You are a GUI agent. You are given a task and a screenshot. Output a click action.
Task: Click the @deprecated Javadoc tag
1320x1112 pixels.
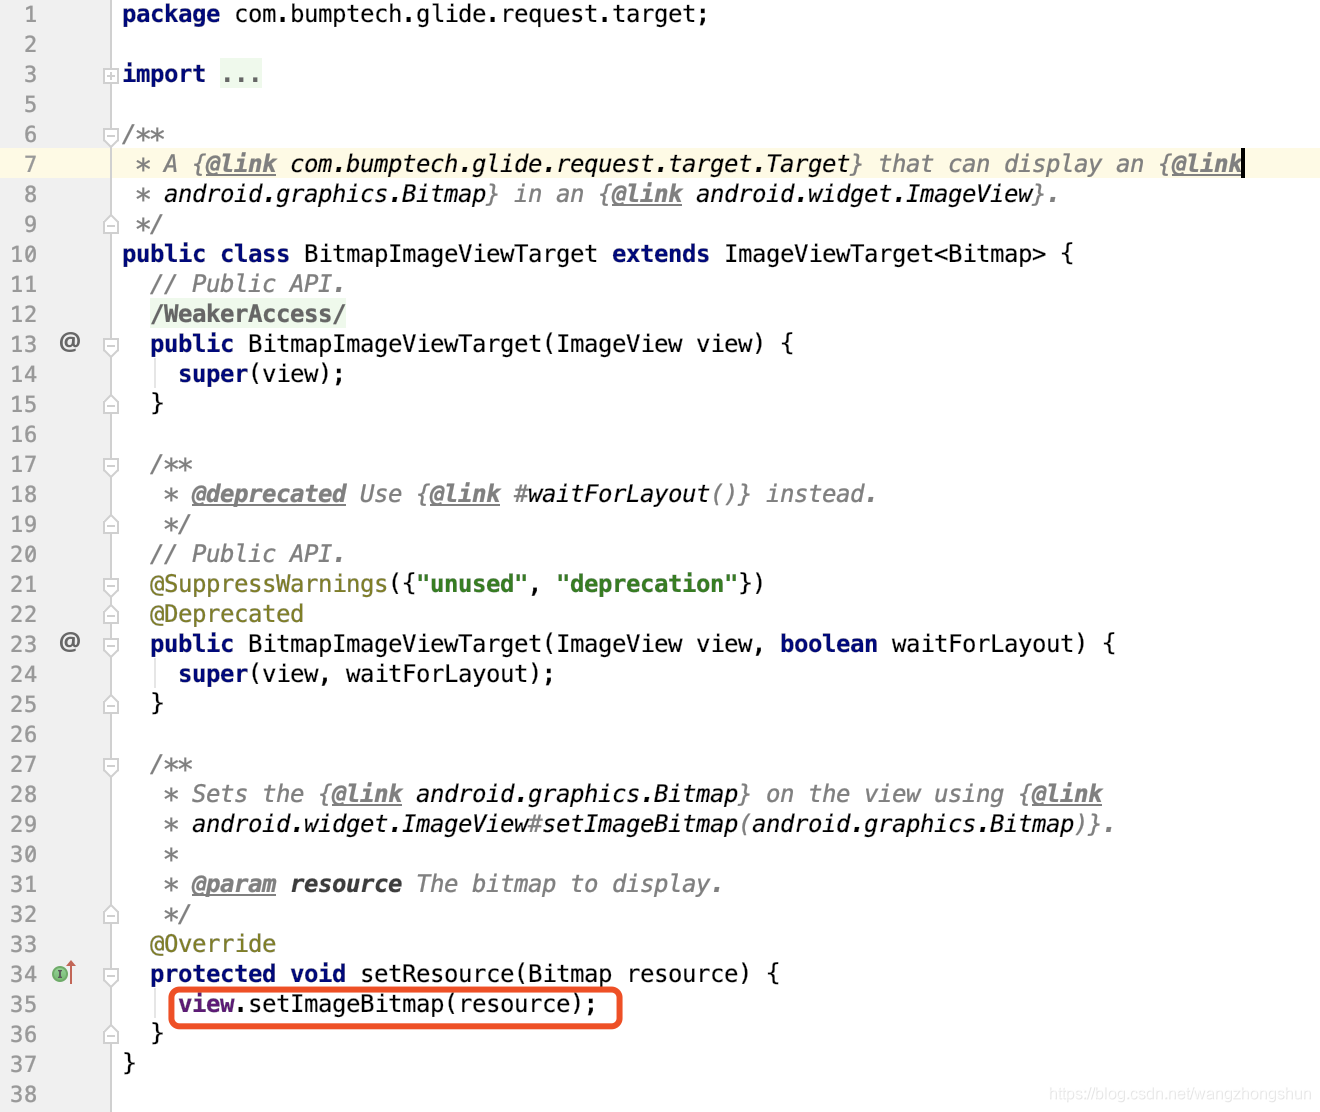pos(268,494)
